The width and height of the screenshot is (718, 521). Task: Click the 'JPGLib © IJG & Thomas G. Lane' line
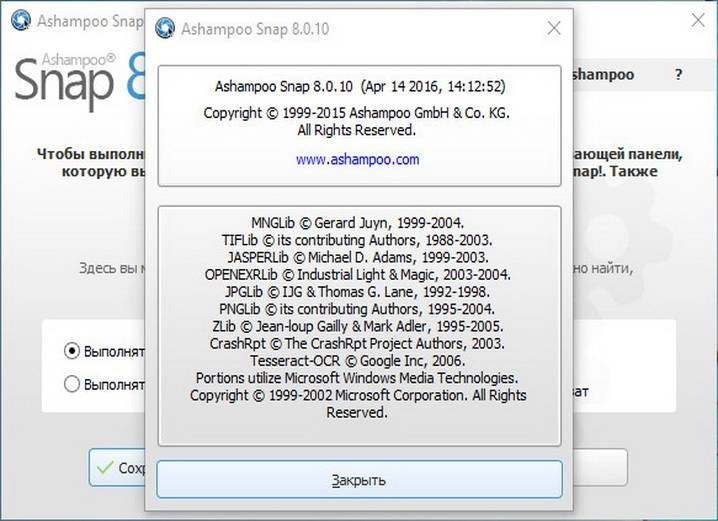pos(358,292)
